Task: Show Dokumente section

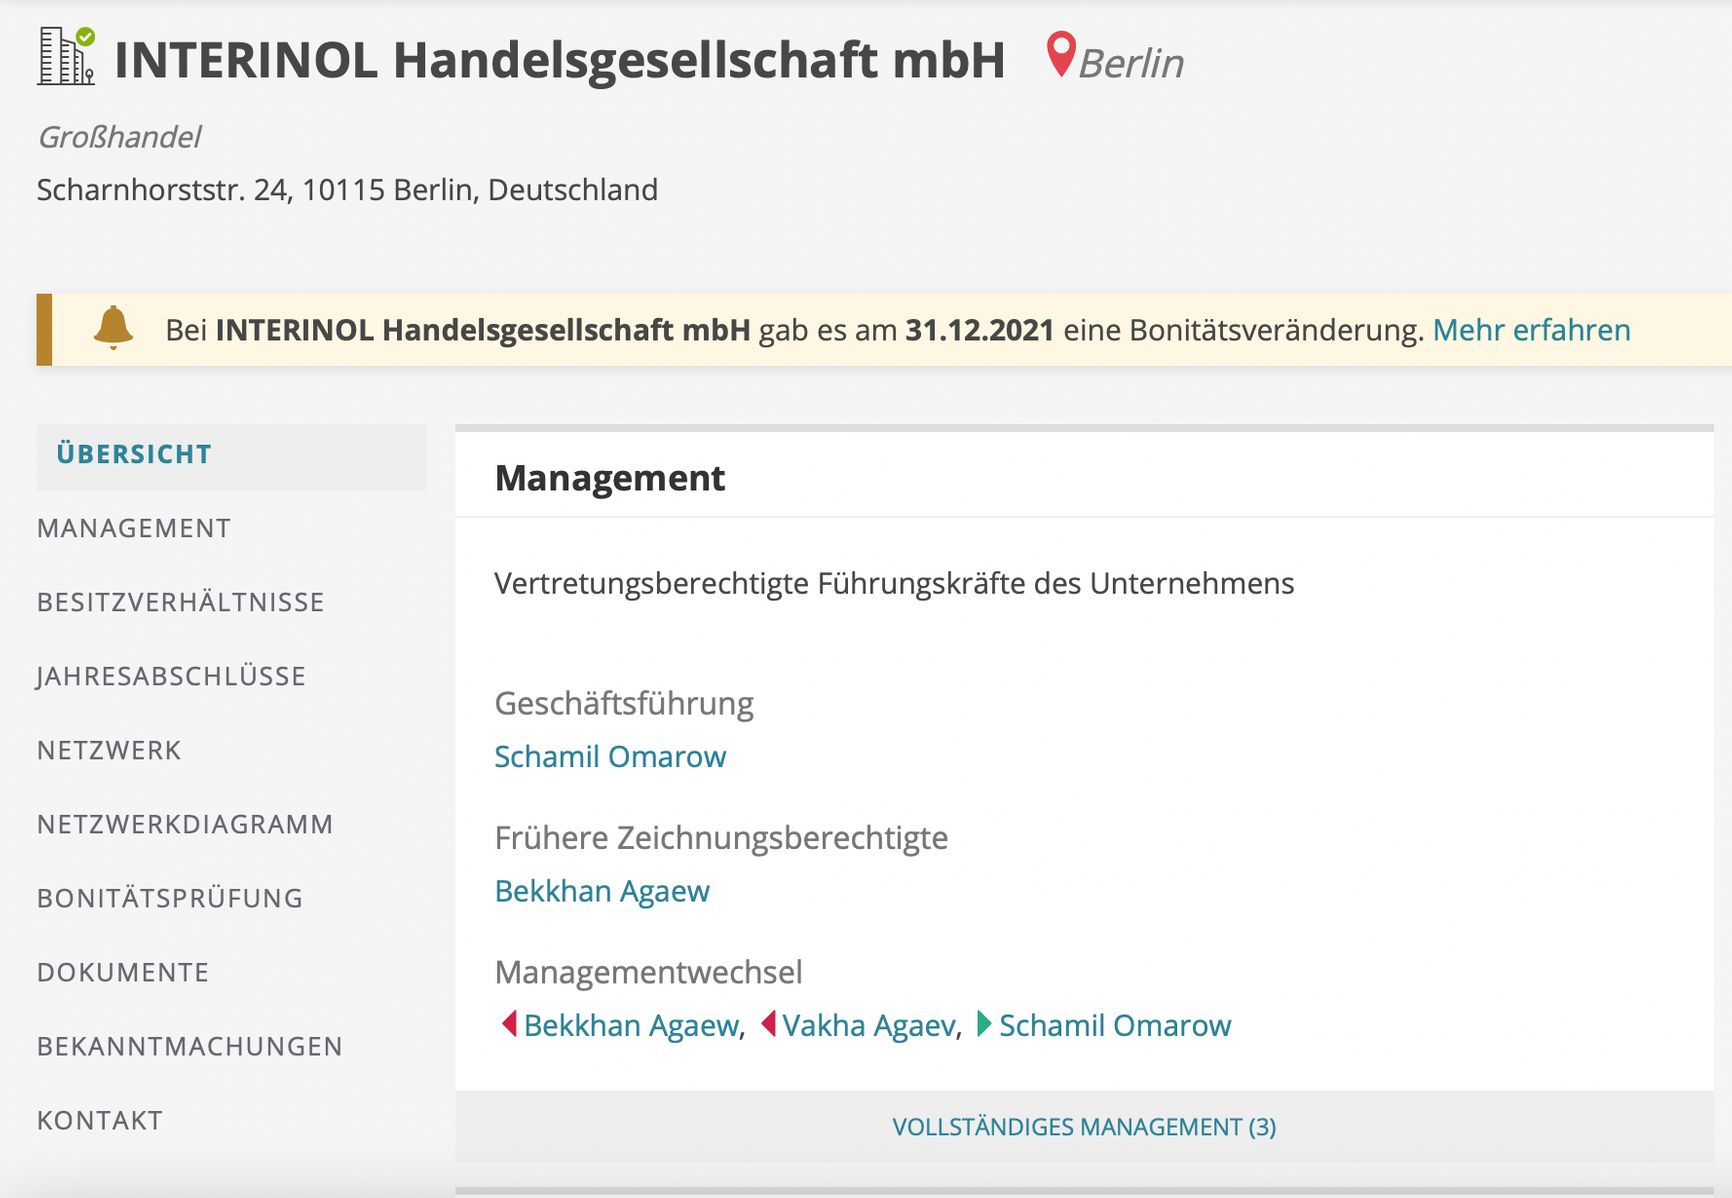Action: [123, 973]
